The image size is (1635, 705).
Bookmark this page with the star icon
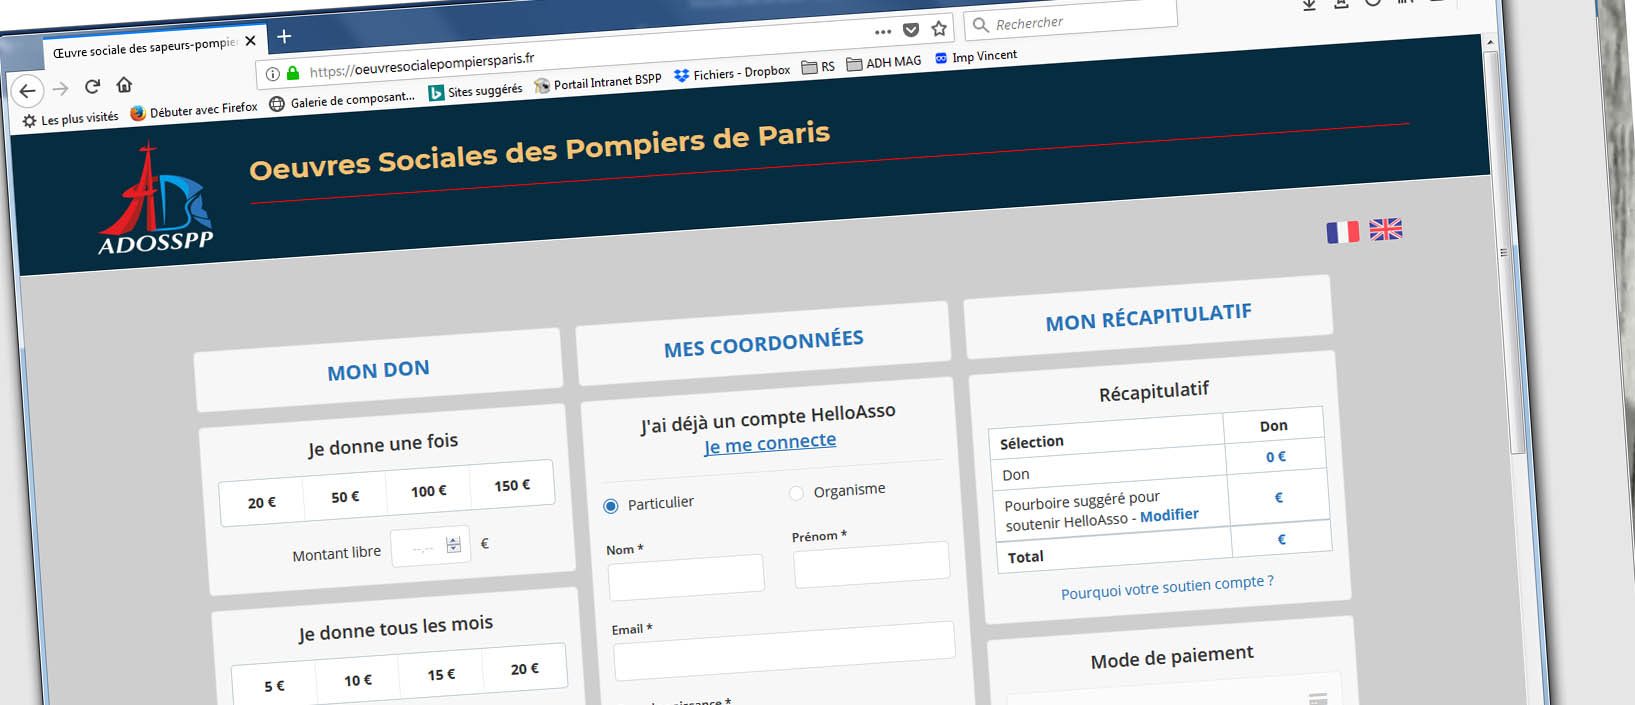pyautogui.click(x=939, y=29)
